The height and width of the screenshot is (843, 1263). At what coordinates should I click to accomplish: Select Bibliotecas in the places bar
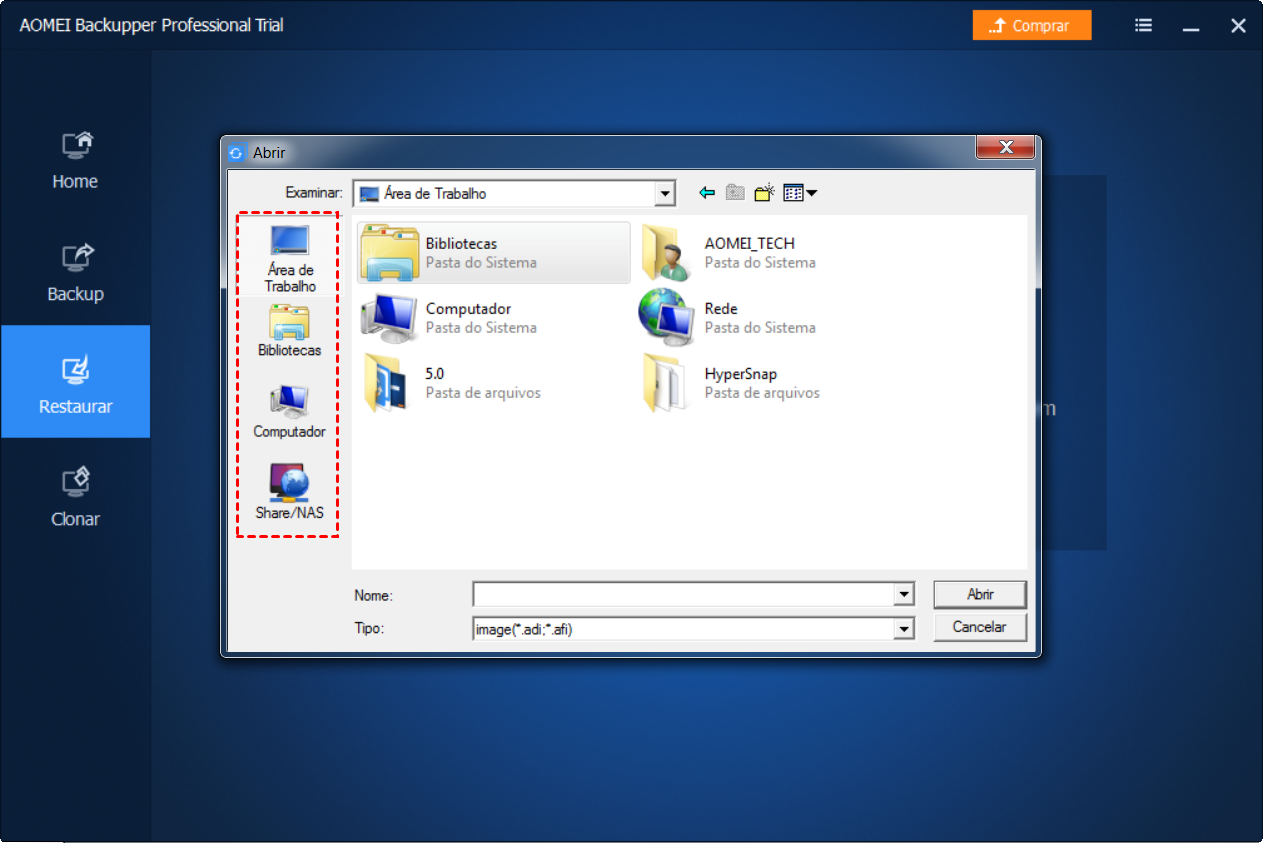(290, 331)
